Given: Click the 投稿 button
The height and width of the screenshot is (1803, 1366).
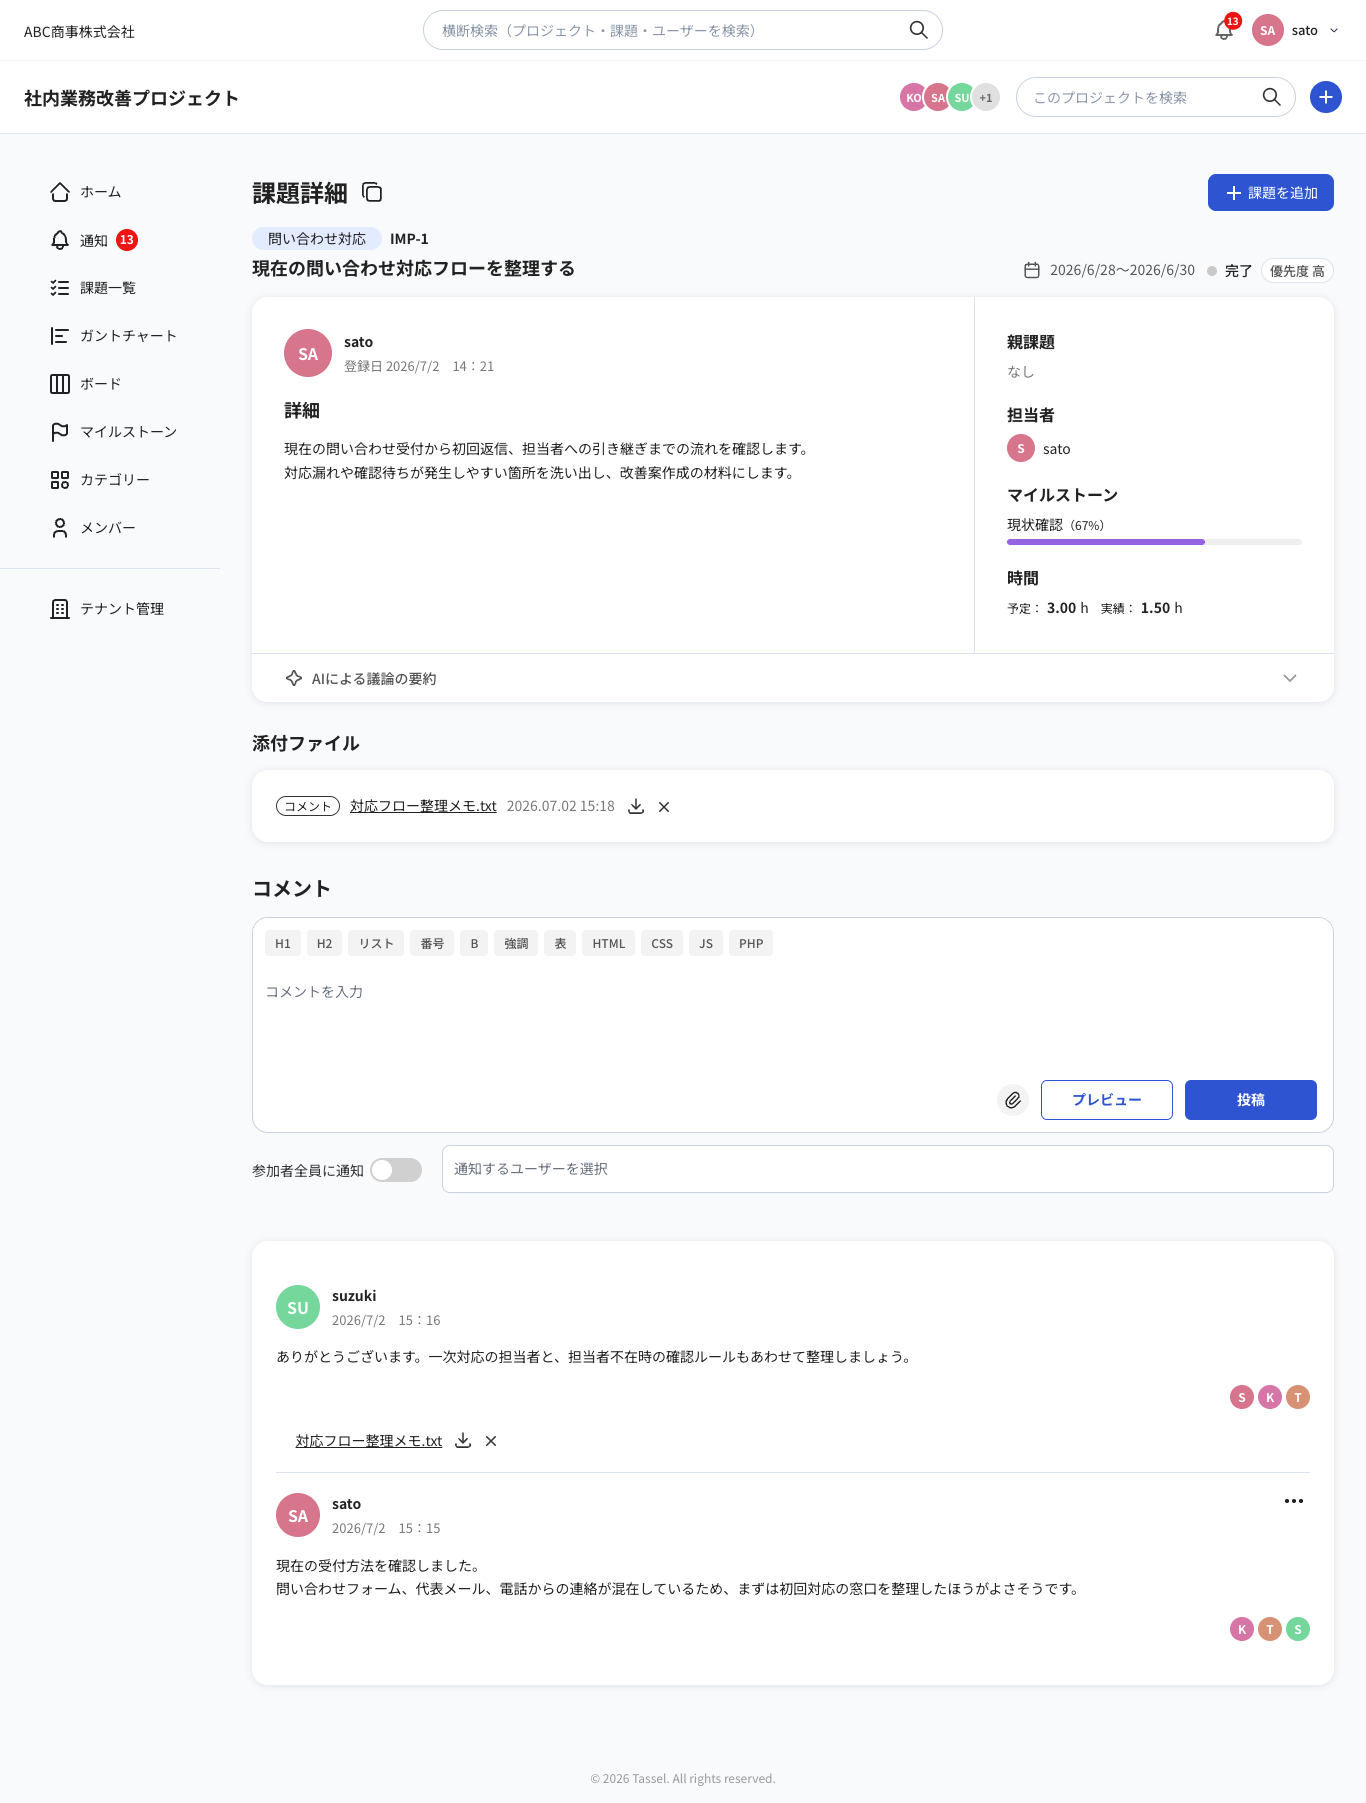Looking at the screenshot, I should tap(1251, 1100).
